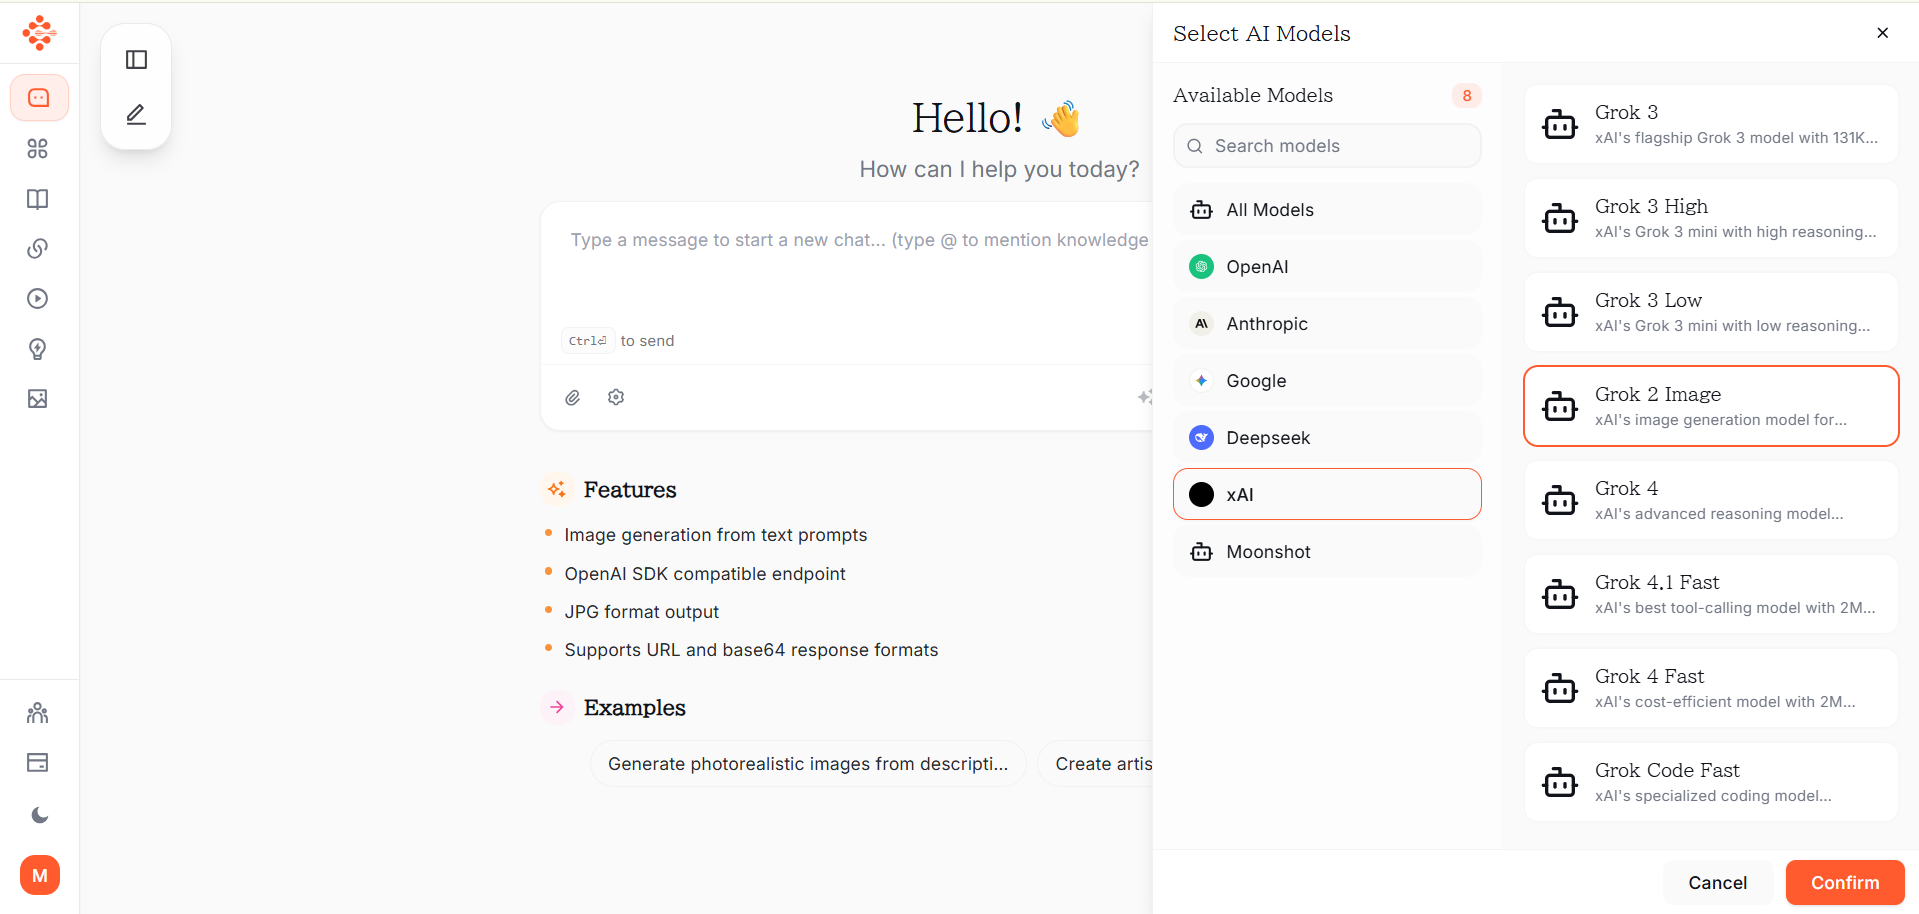
Task: Confirm the selected AI models
Action: pos(1845,883)
